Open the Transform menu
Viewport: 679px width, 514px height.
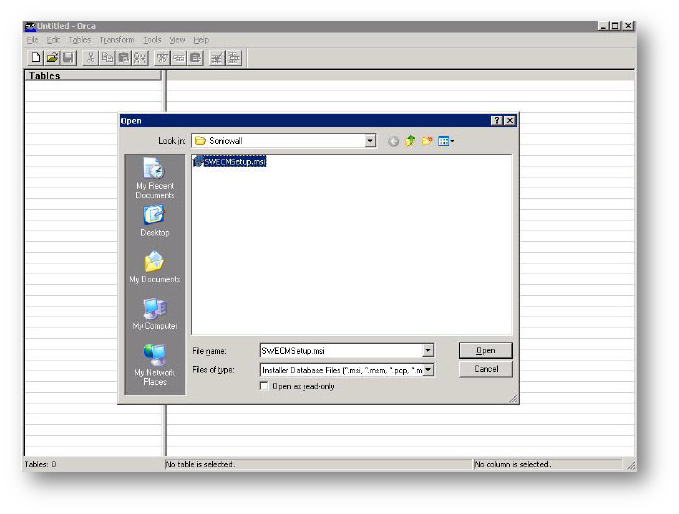coord(117,40)
